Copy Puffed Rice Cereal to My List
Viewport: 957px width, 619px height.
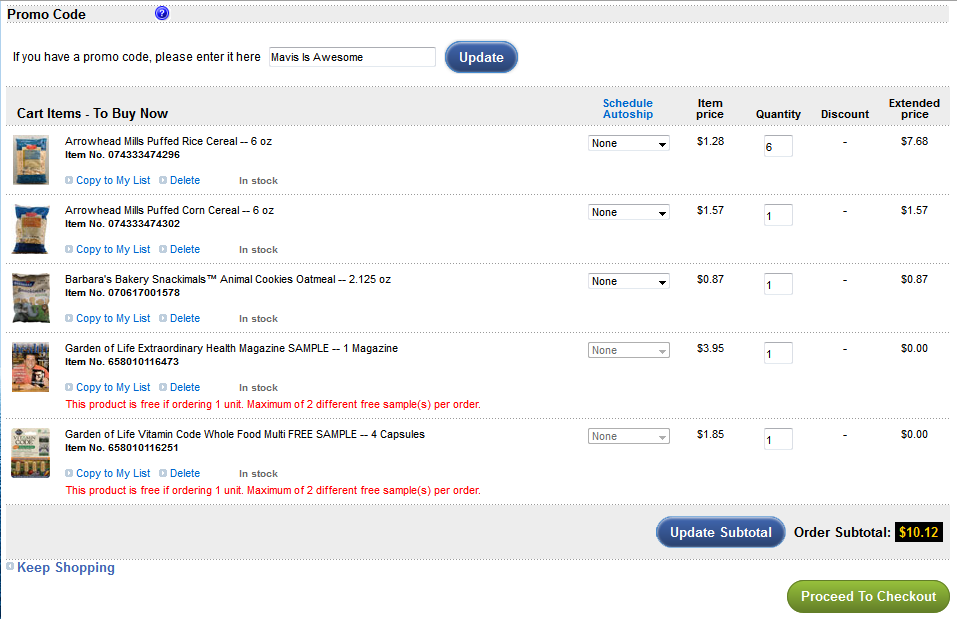coord(112,180)
